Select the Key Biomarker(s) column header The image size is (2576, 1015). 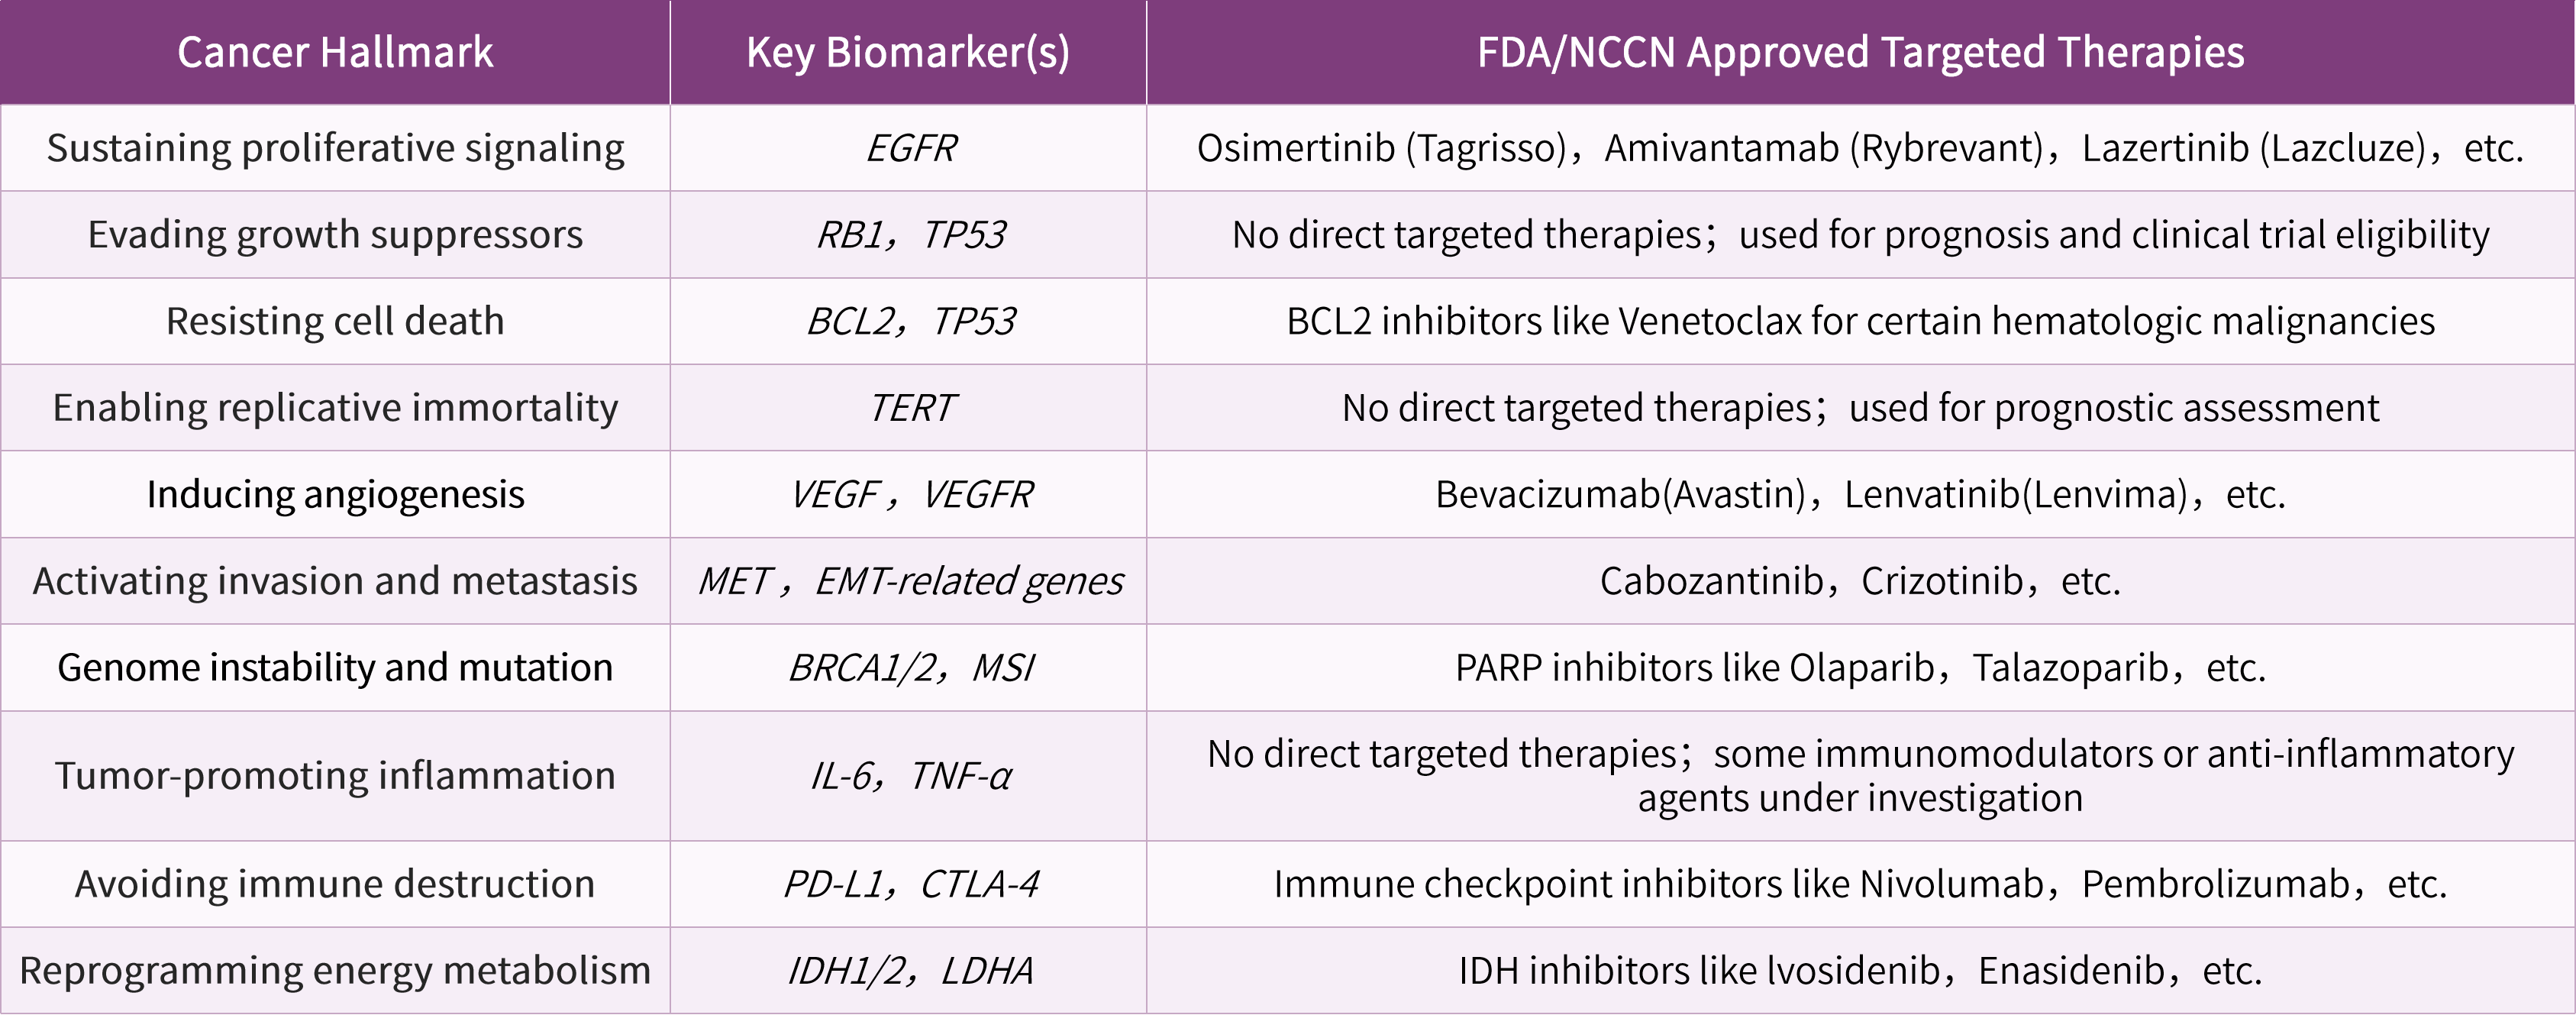(x=908, y=52)
